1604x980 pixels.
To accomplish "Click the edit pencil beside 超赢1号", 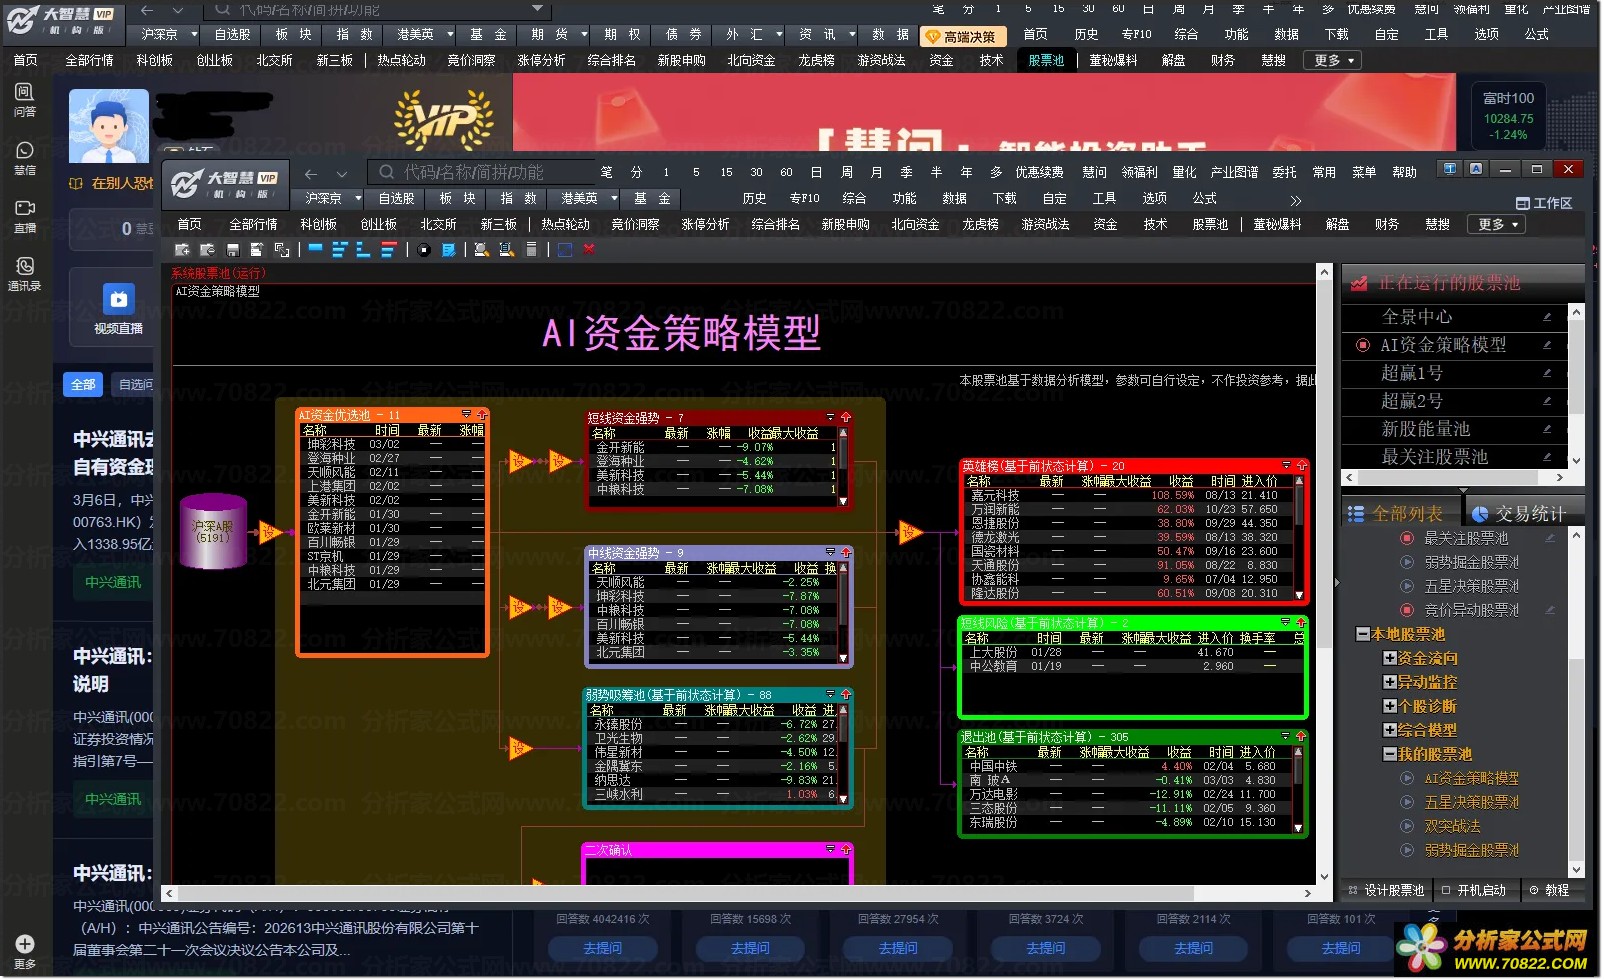I will point(1547,373).
